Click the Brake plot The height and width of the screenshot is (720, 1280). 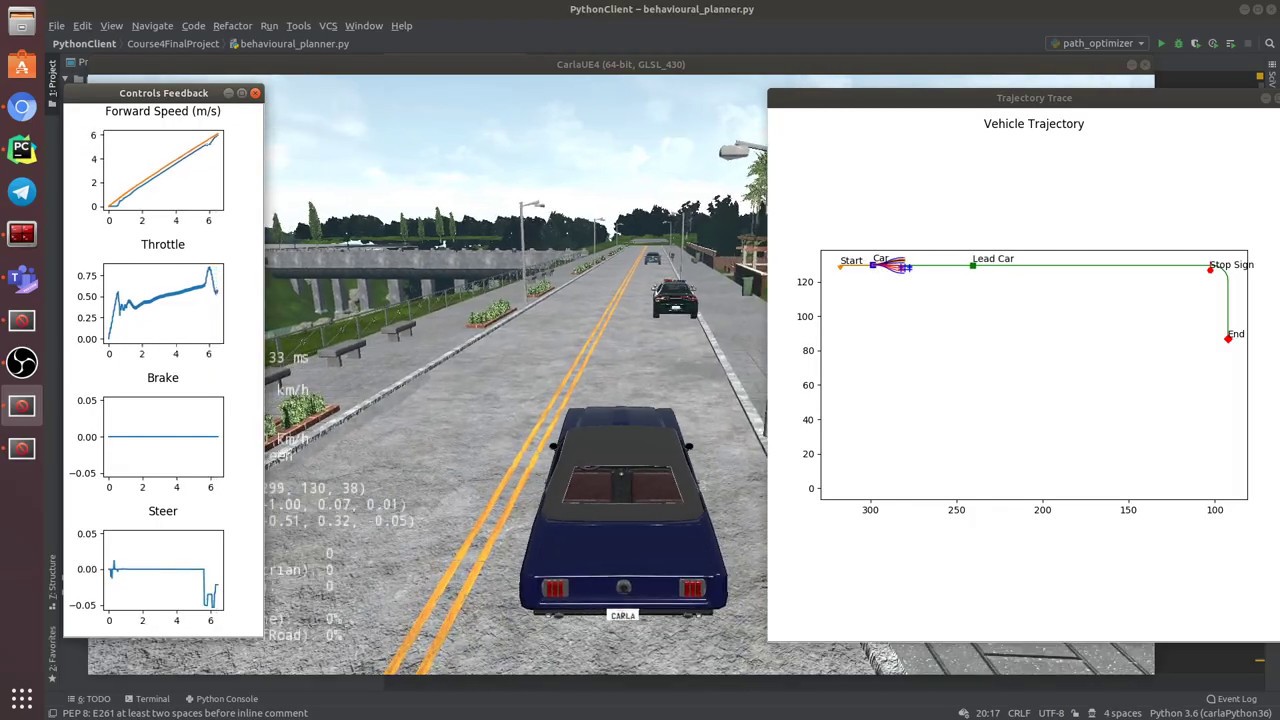(x=163, y=437)
